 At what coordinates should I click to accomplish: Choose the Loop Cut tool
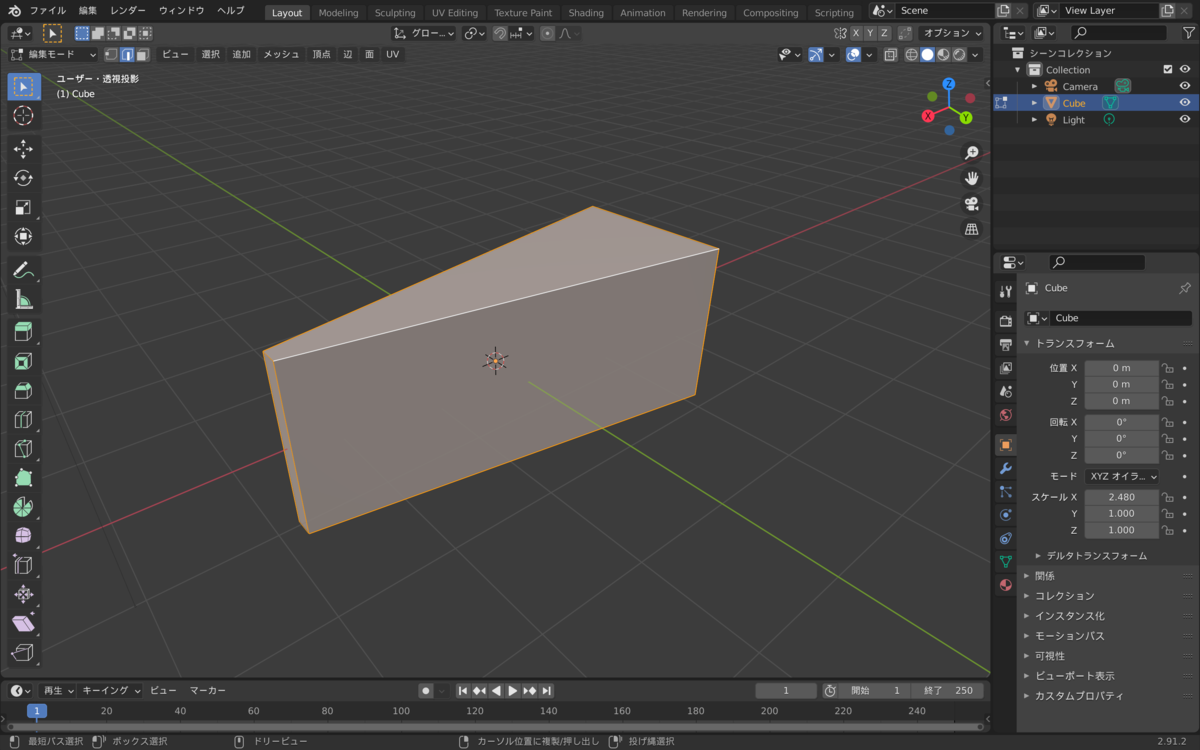24,419
